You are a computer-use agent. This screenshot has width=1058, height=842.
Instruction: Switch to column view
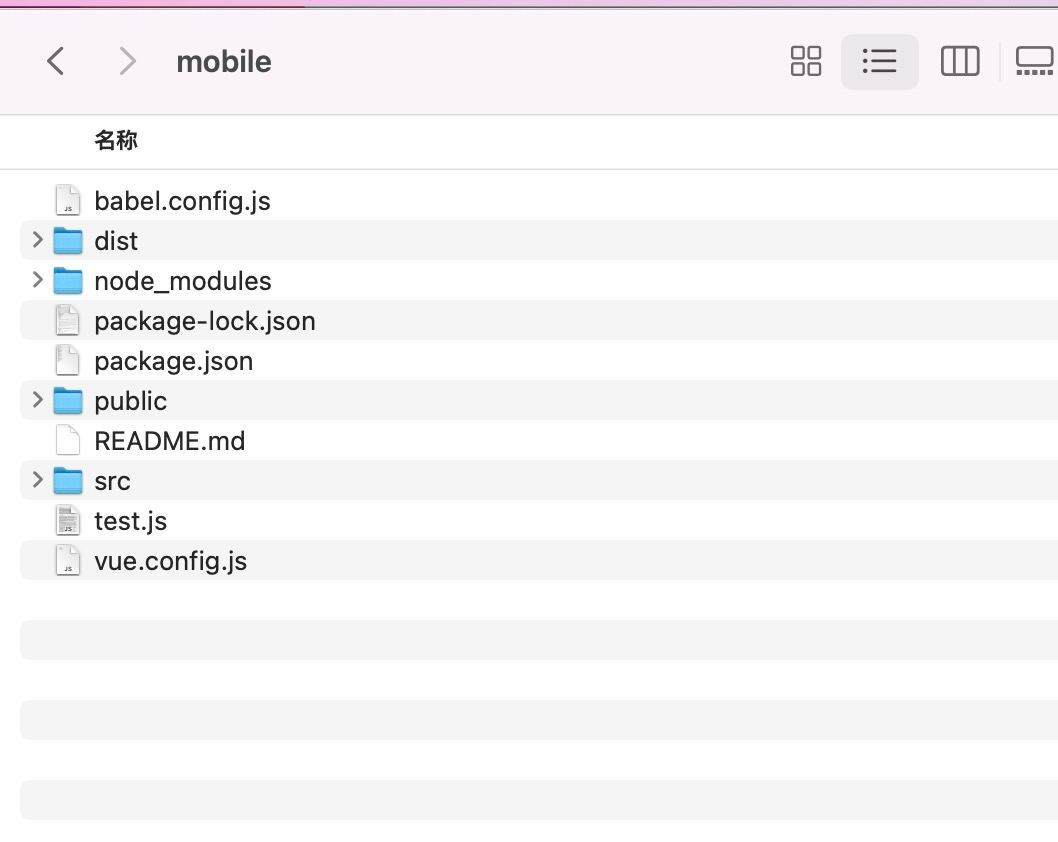point(959,61)
